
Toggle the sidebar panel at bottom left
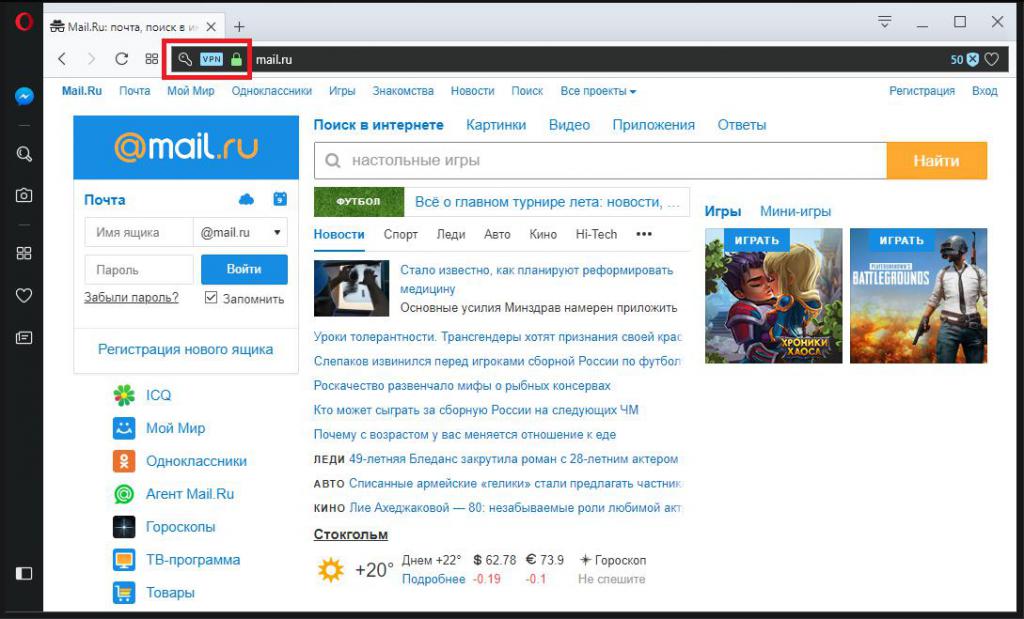click(x=24, y=573)
